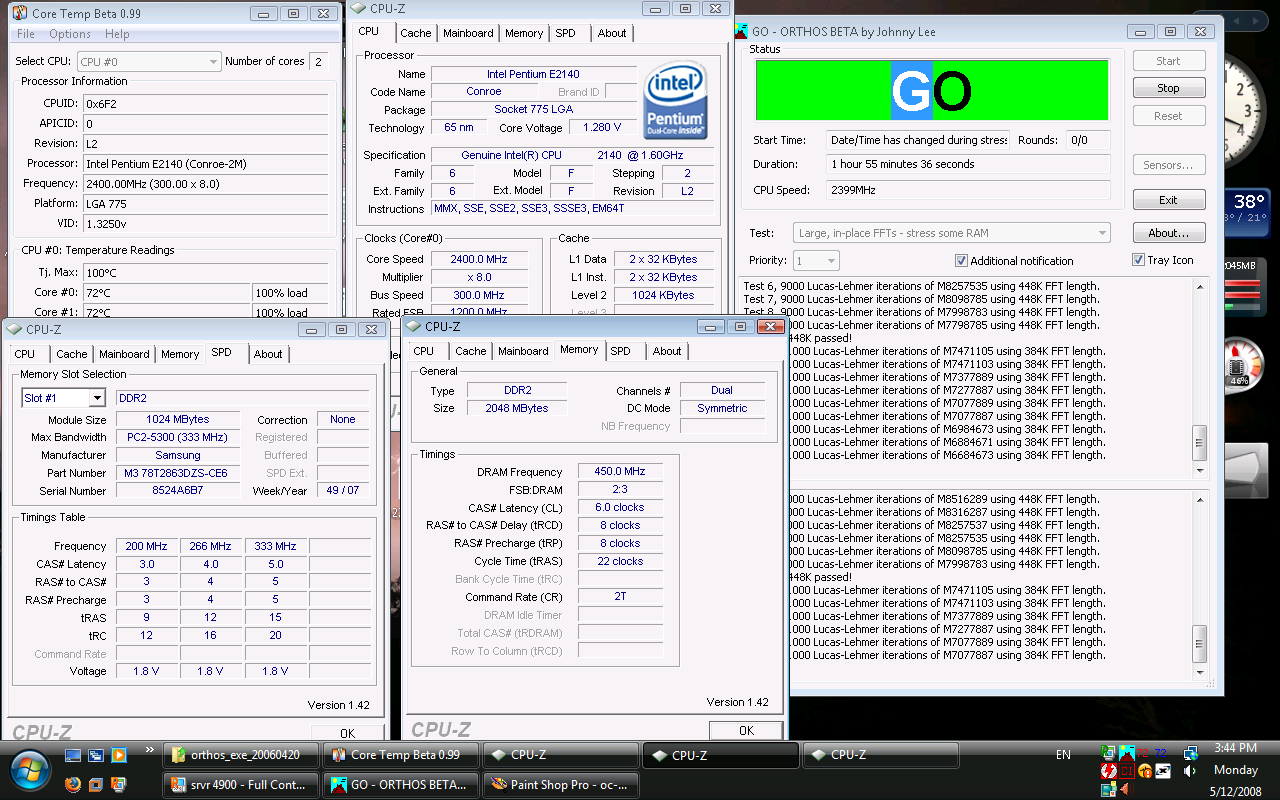Click the upper ORTHOS log scrollbar thumb
Screen dimensions: 1280x800
(x=1200, y=441)
